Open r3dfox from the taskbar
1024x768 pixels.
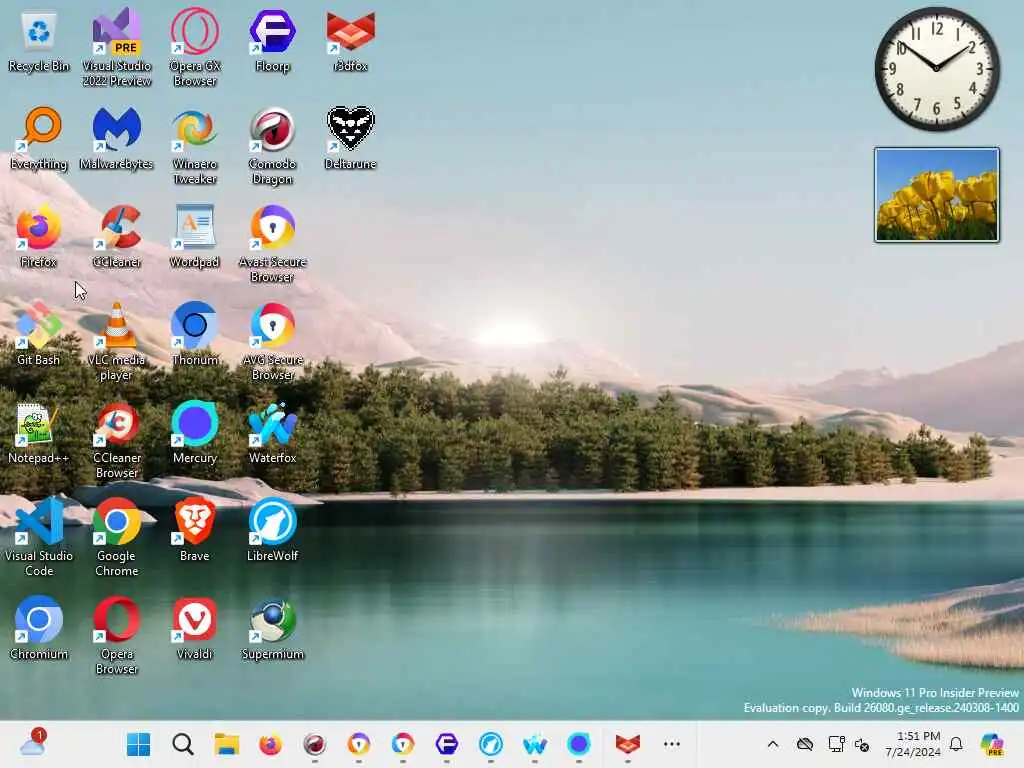click(628, 744)
